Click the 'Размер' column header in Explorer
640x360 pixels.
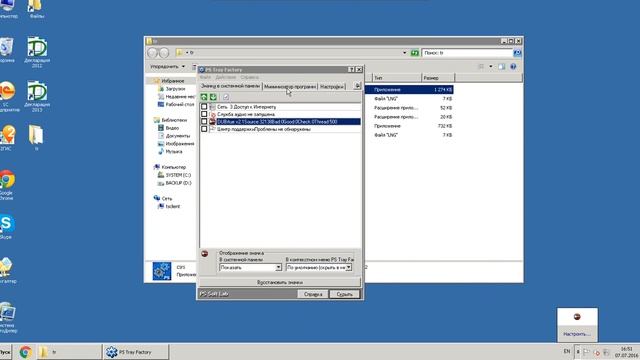click(x=438, y=78)
